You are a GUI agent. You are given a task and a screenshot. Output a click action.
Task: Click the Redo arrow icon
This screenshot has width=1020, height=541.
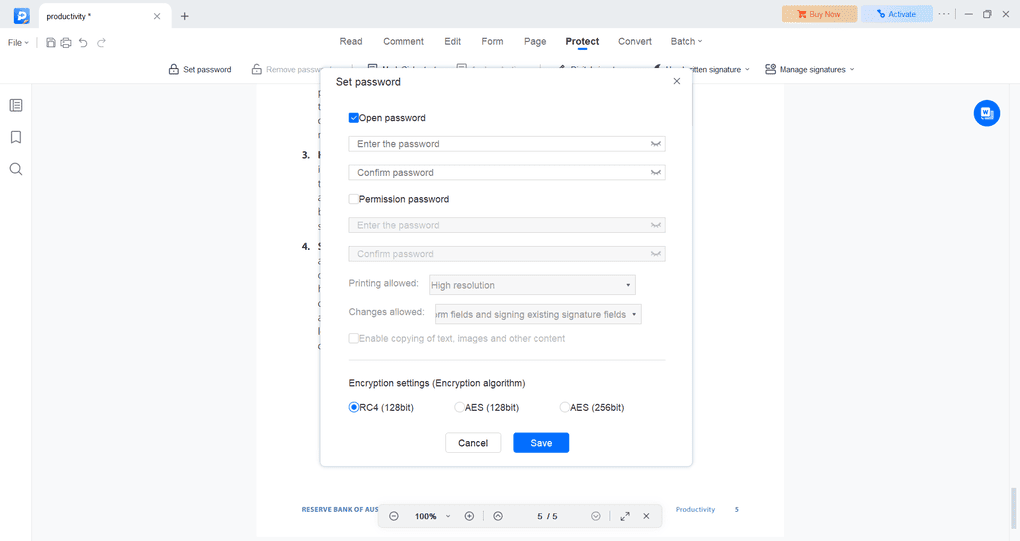point(101,43)
